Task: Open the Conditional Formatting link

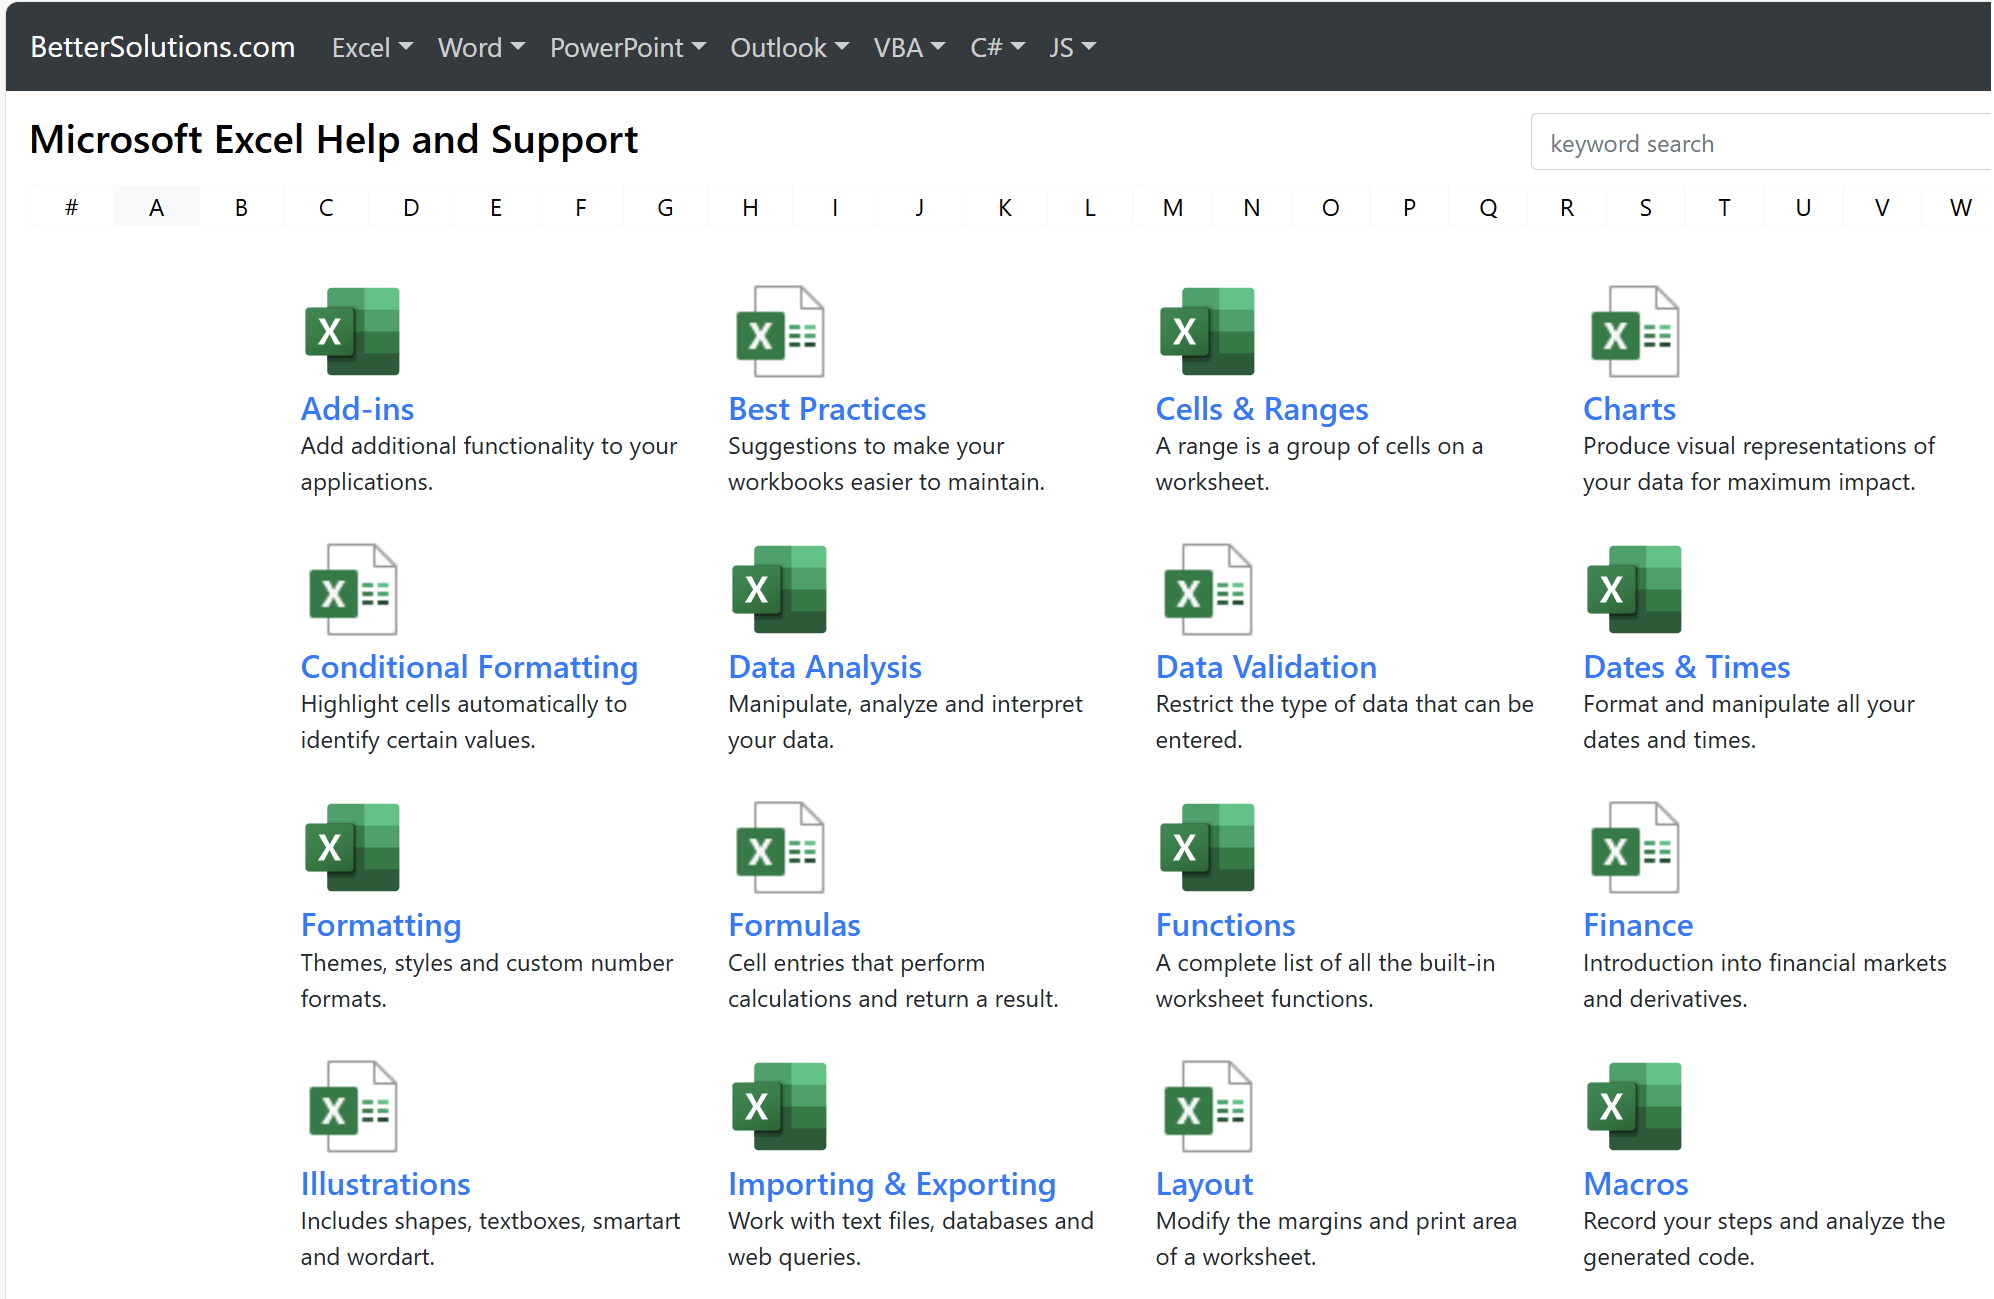Action: pos(469,667)
